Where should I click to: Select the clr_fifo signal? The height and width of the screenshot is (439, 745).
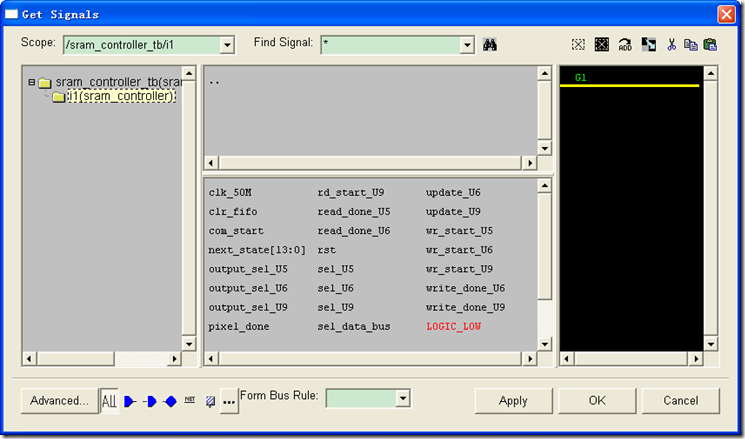[x=233, y=212]
